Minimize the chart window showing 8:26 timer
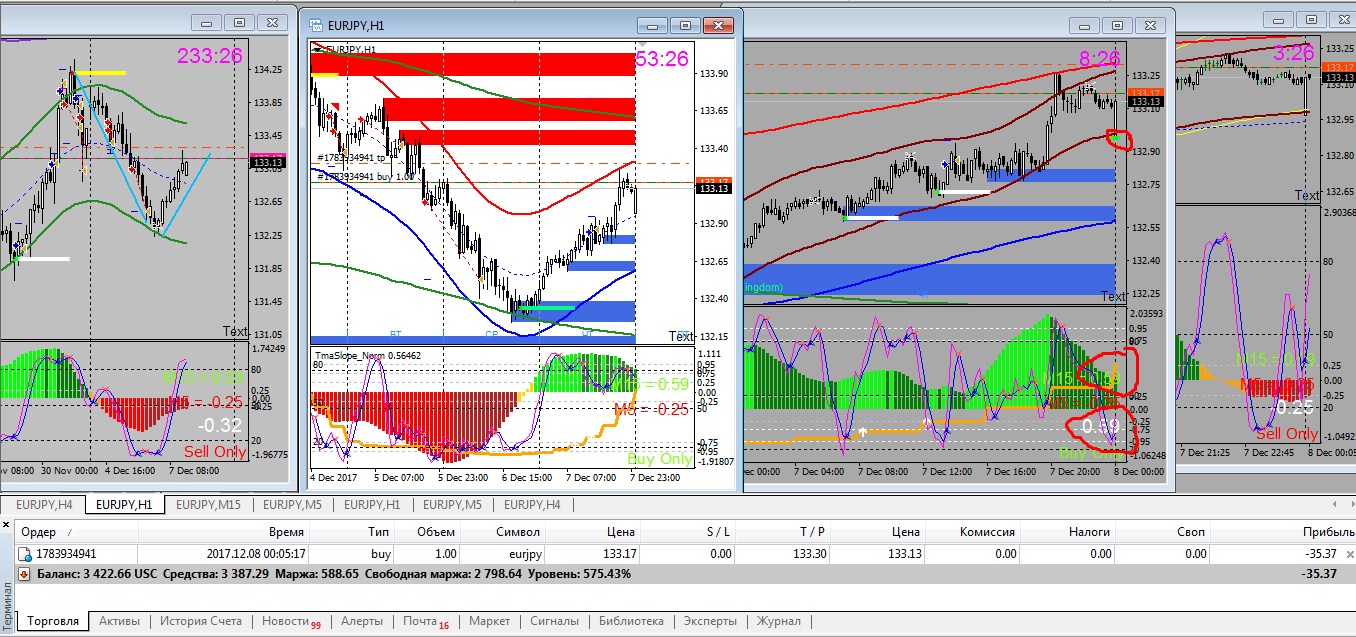 tap(1084, 25)
